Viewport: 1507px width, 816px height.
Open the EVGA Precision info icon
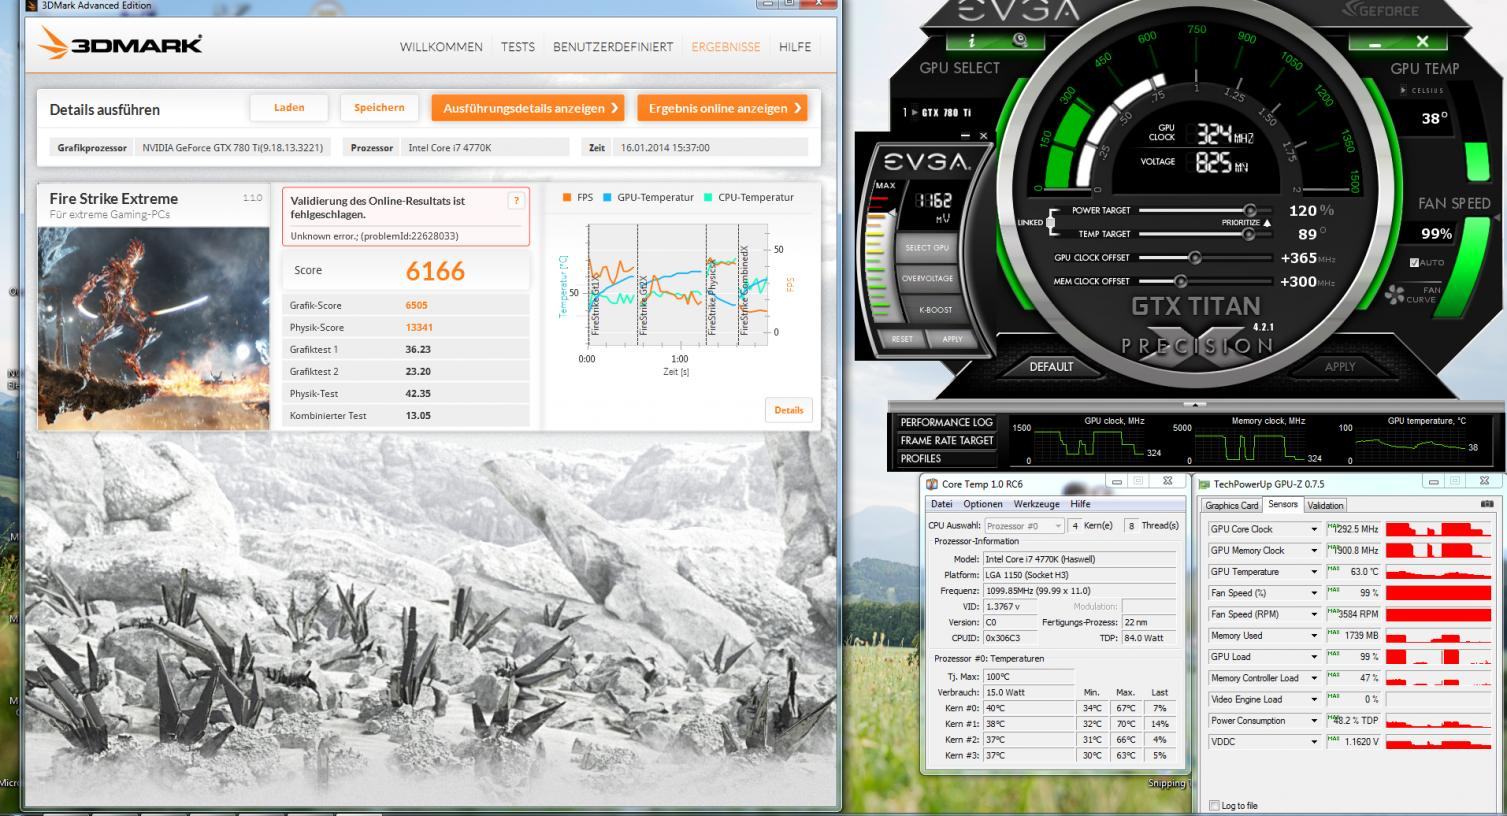point(972,41)
